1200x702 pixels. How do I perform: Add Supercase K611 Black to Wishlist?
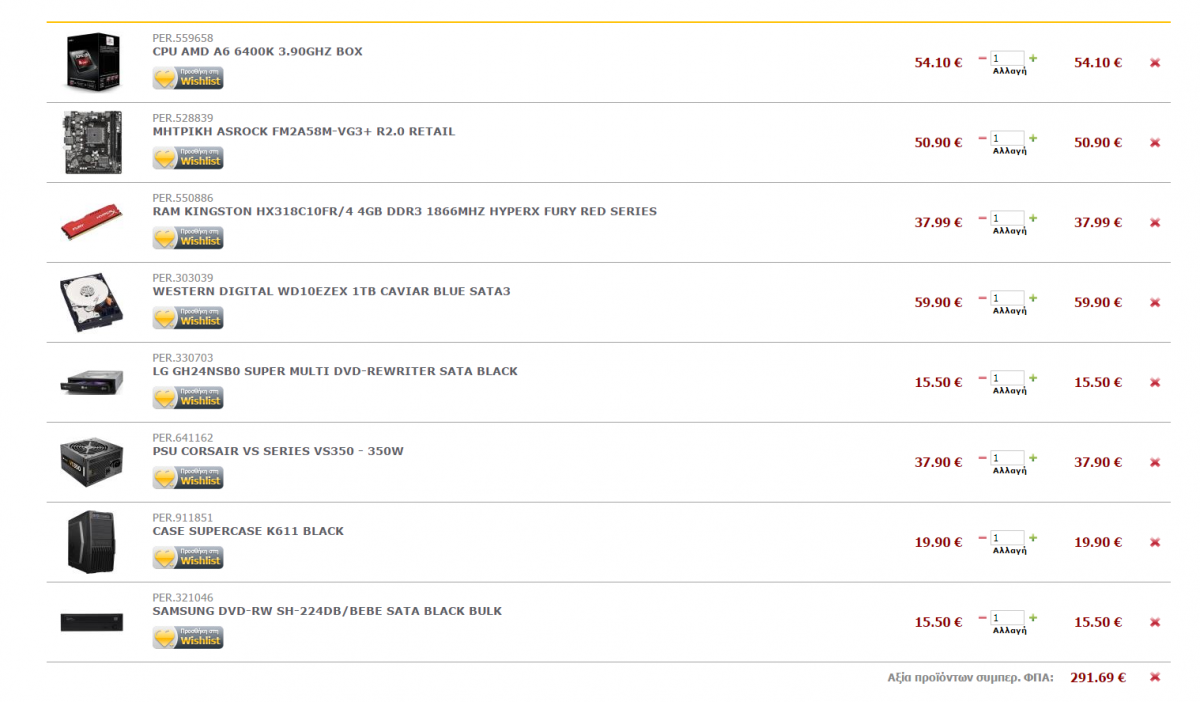188,558
